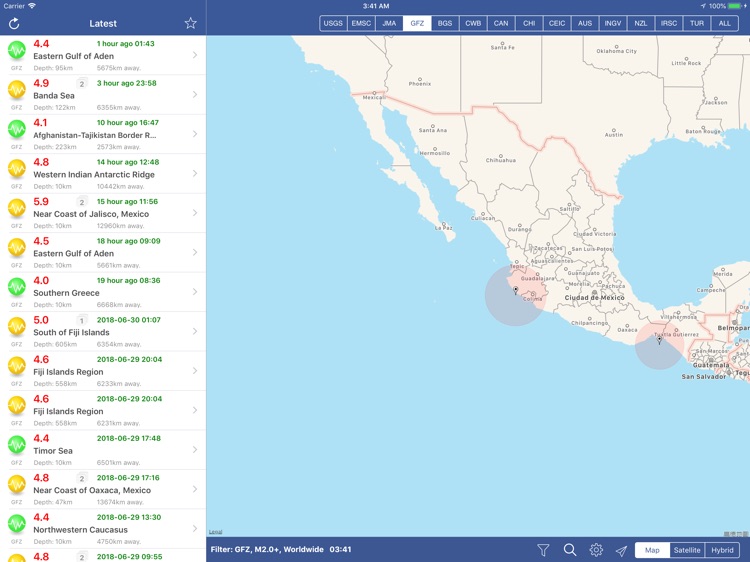Click the Banda Sea seismic wave icon
750x562 pixels.
pos(17,89)
